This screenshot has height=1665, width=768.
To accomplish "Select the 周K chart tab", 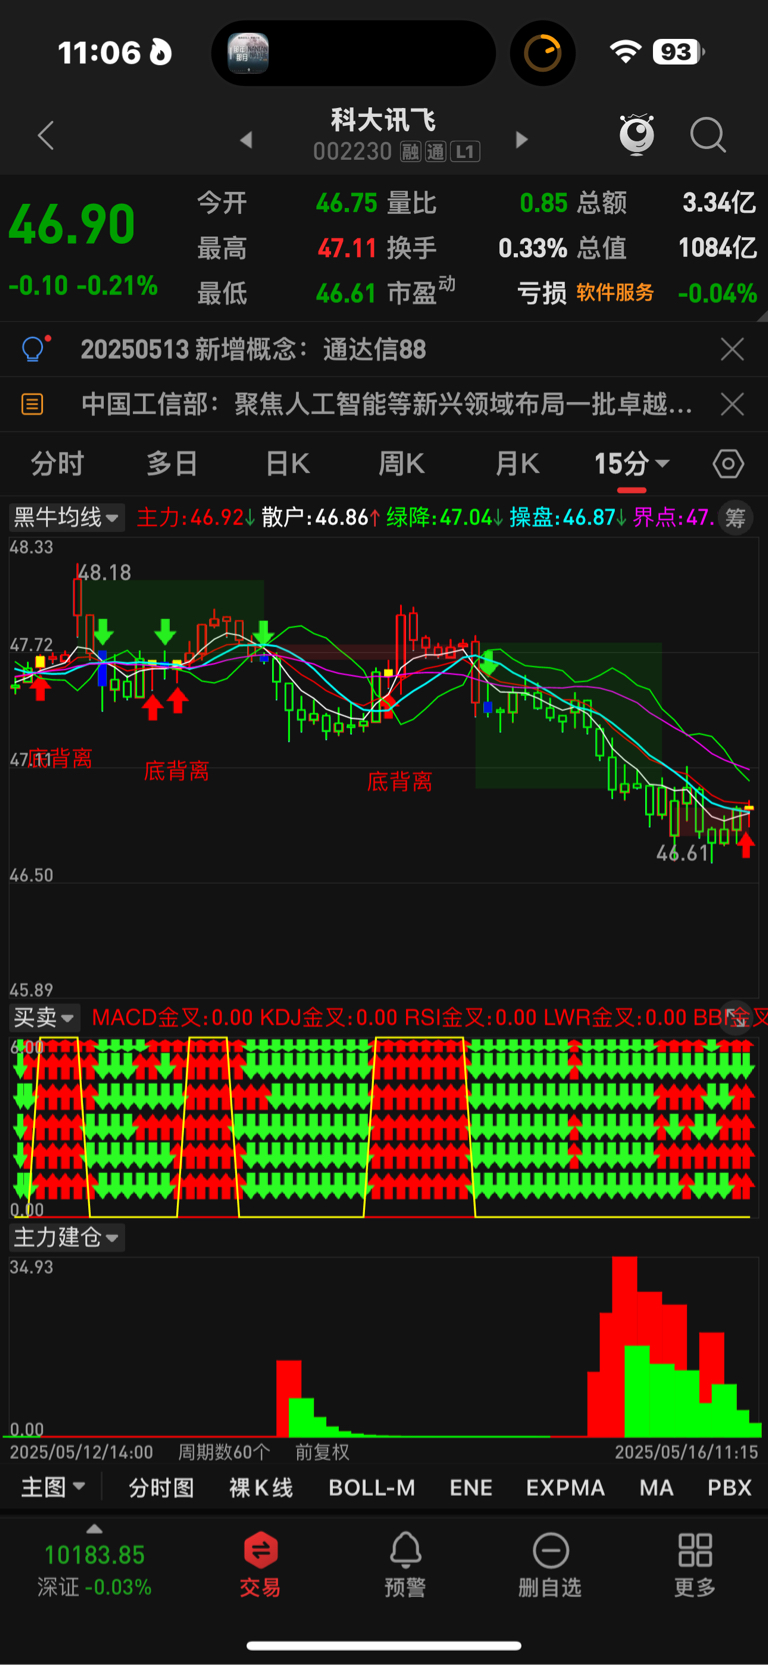I will pyautogui.click(x=402, y=464).
